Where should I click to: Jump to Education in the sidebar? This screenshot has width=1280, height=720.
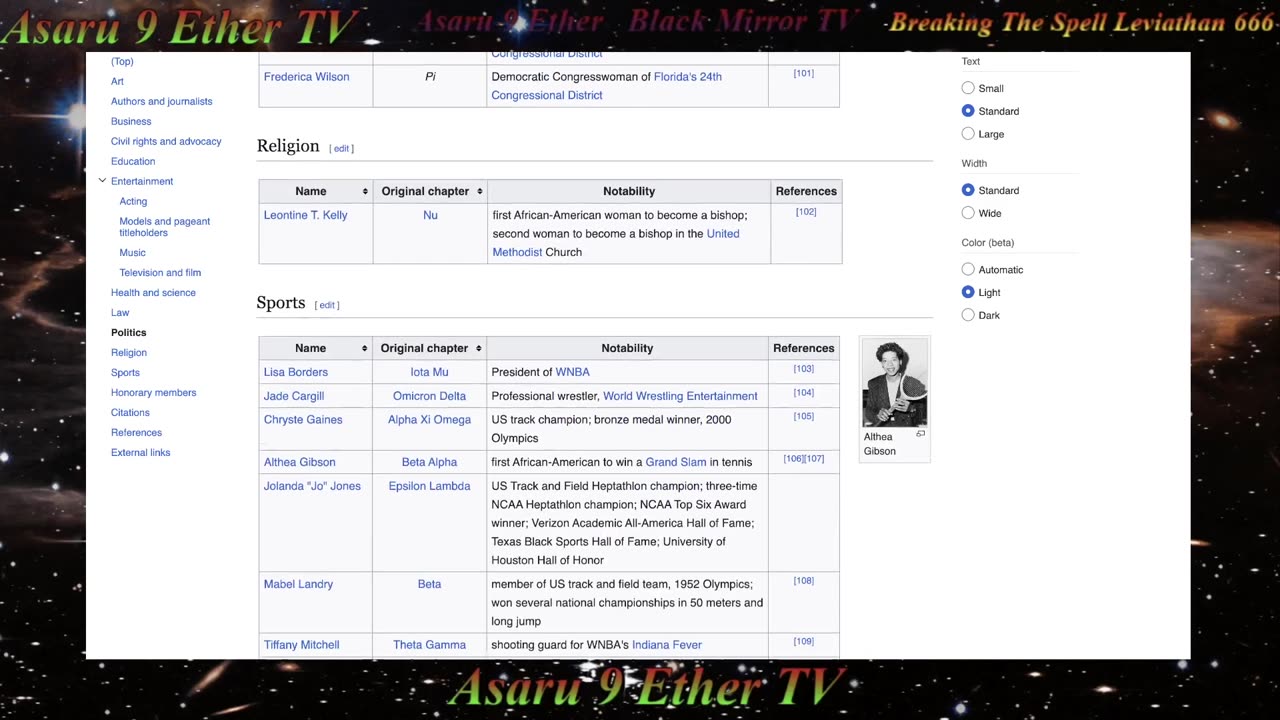click(x=133, y=161)
